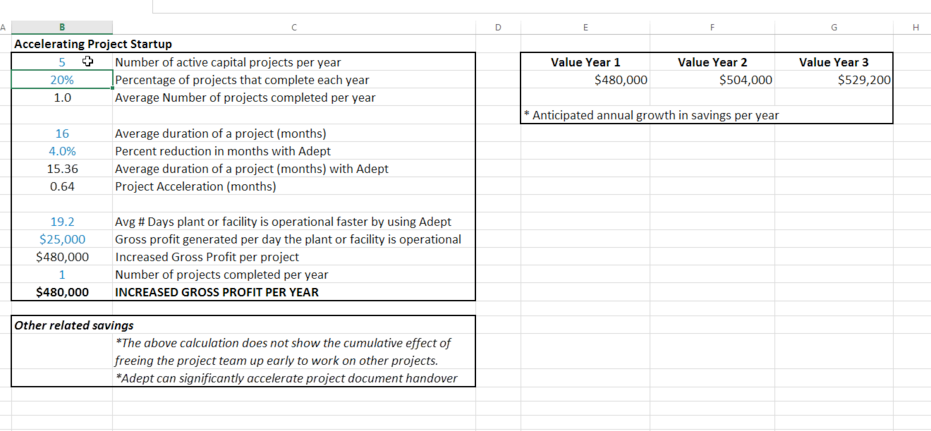The height and width of the screenshot is (431, 931).
Task: Click the 'Accelerating Project Startup' title cell
Action: pyautogui.click(x=93, y=44)
